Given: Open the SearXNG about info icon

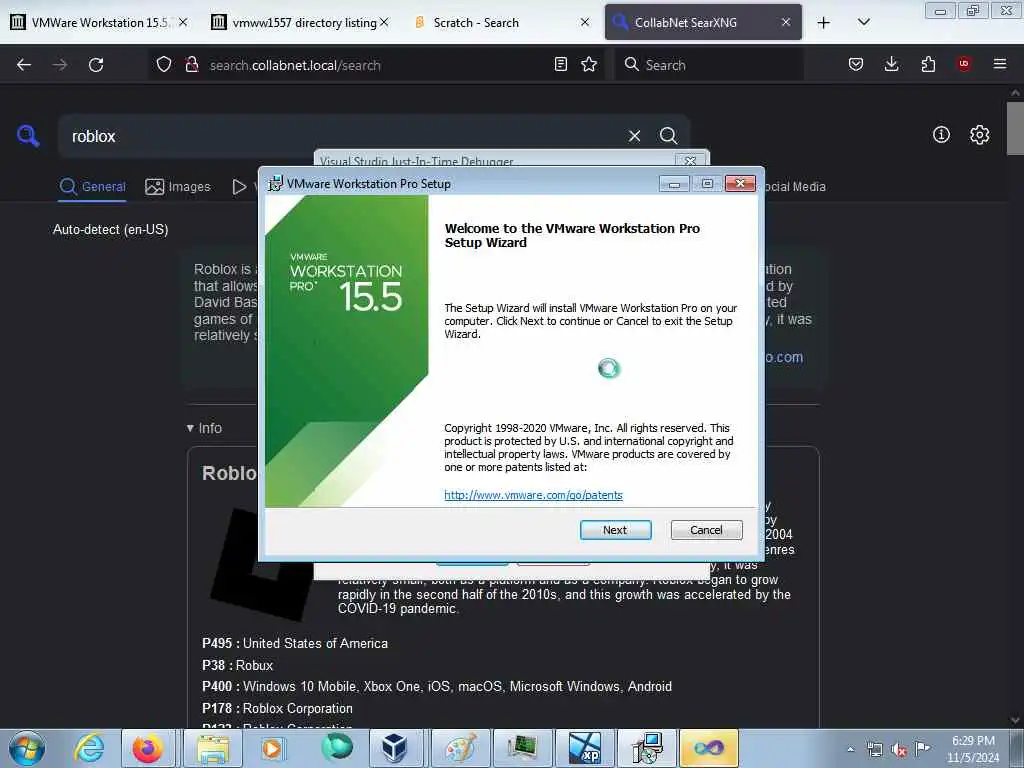Looking at the screenshot, I should (x=941, y=135).
